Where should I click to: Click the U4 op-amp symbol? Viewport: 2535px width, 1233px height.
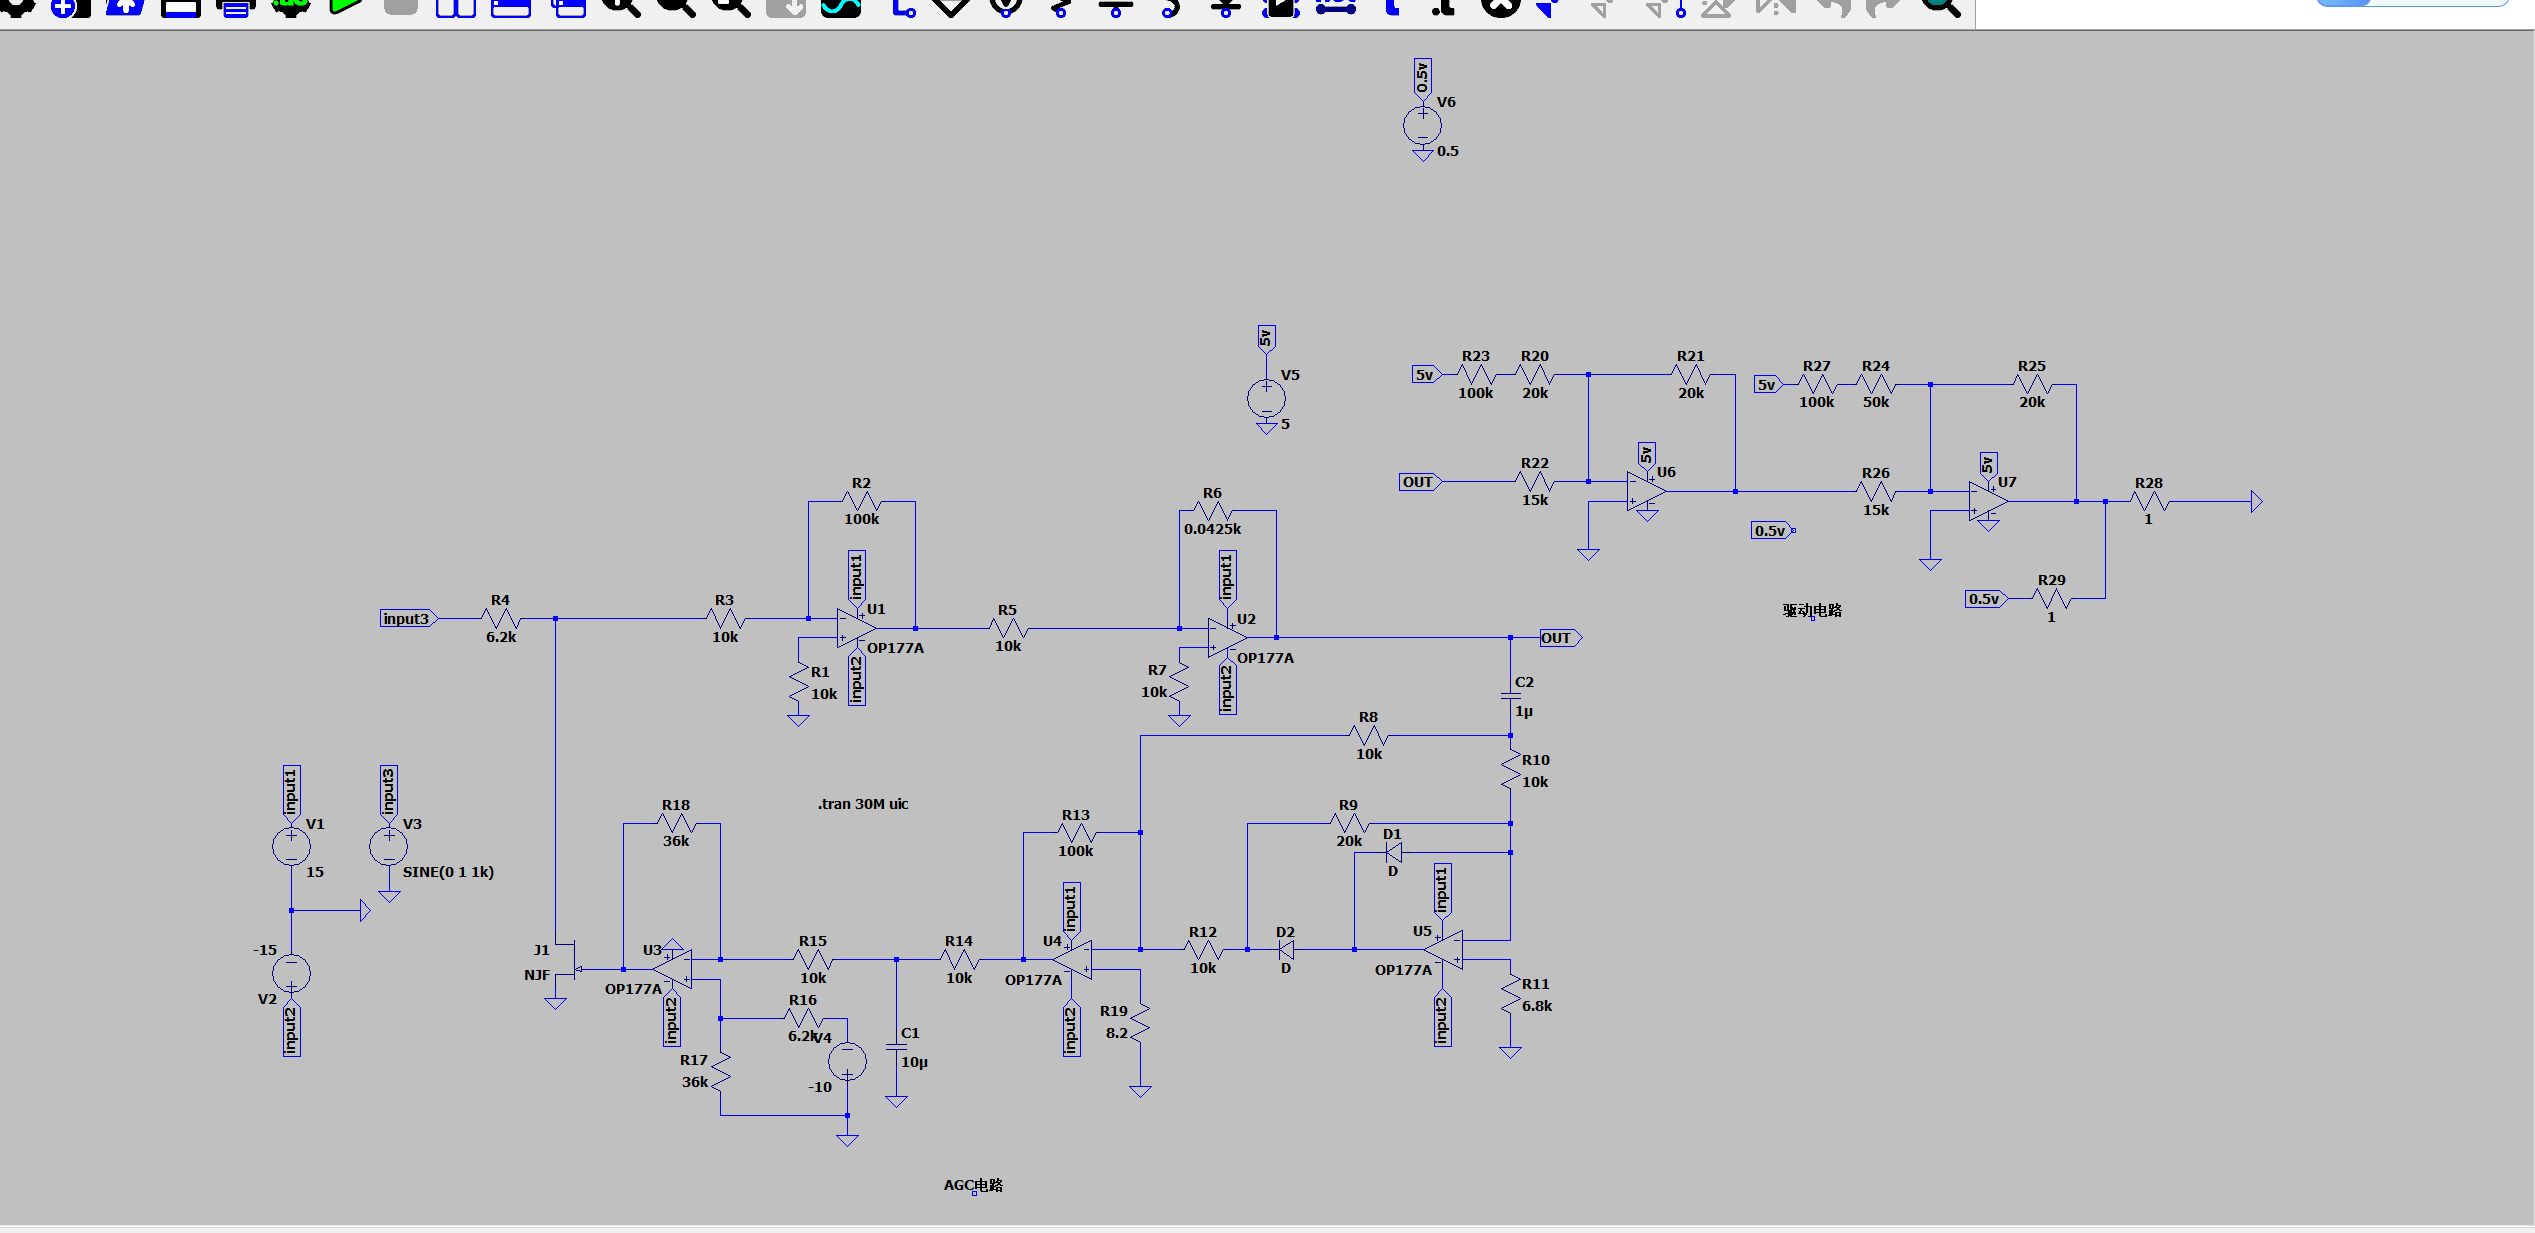1072,959
